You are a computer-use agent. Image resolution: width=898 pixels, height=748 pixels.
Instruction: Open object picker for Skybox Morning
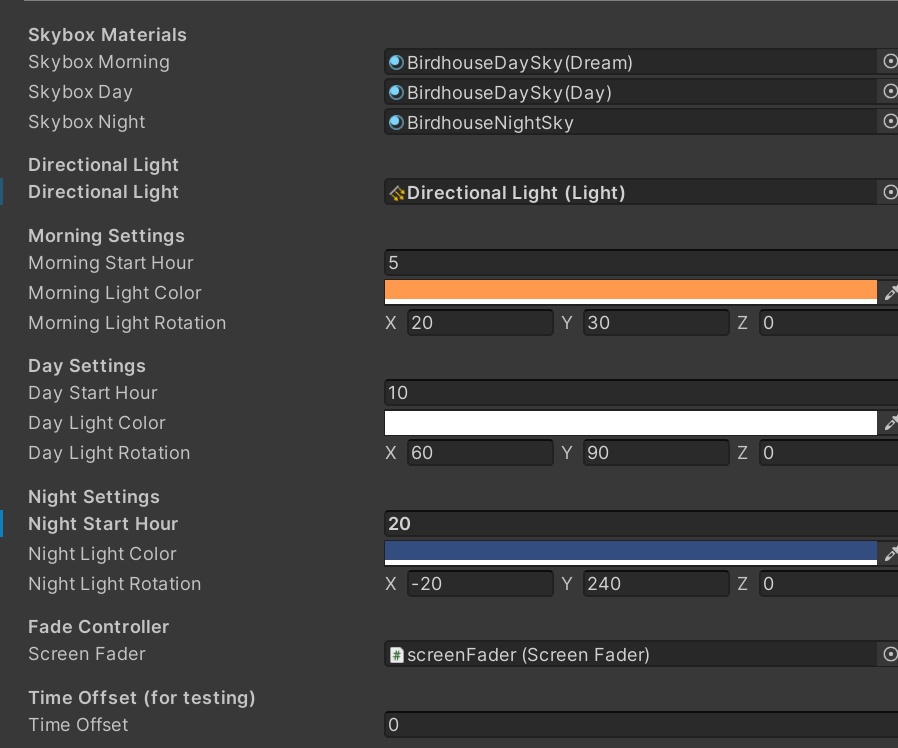[889, 62]
